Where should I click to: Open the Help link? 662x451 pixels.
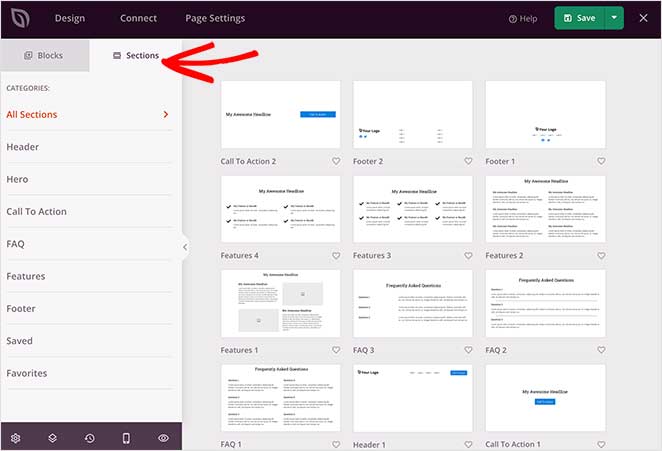(x=523, y=18)
